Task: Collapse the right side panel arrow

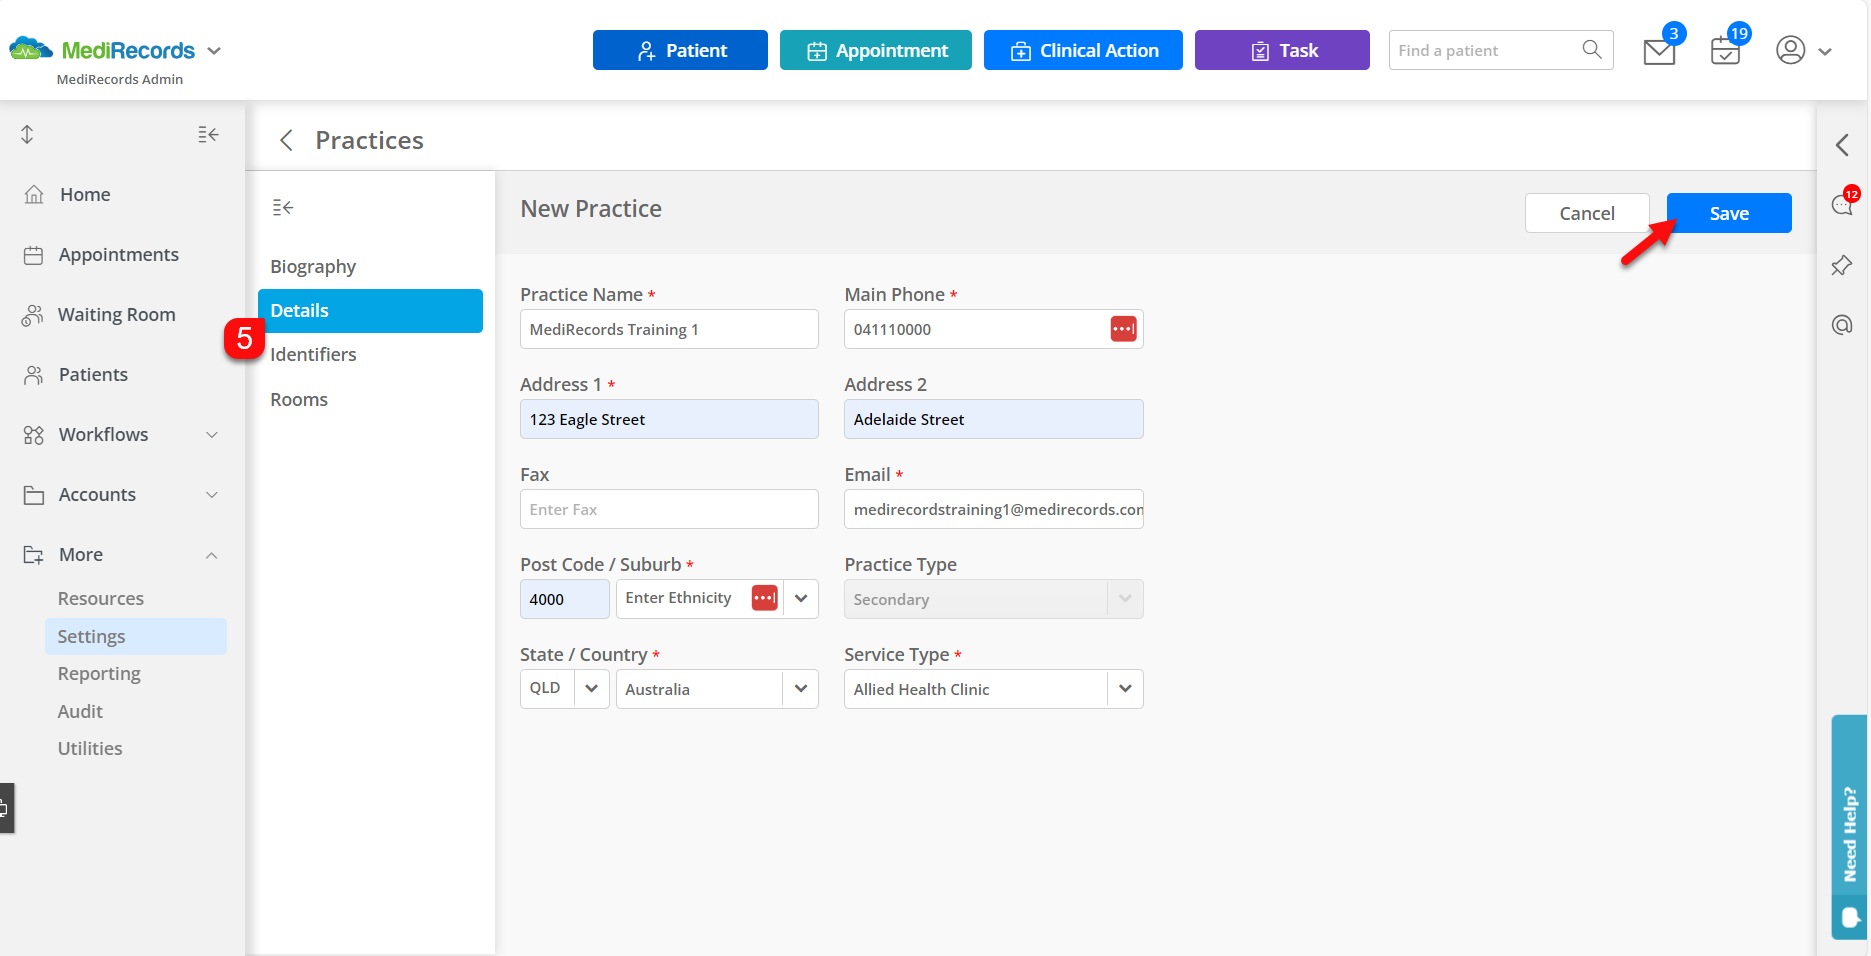Action: (1842, 145)
